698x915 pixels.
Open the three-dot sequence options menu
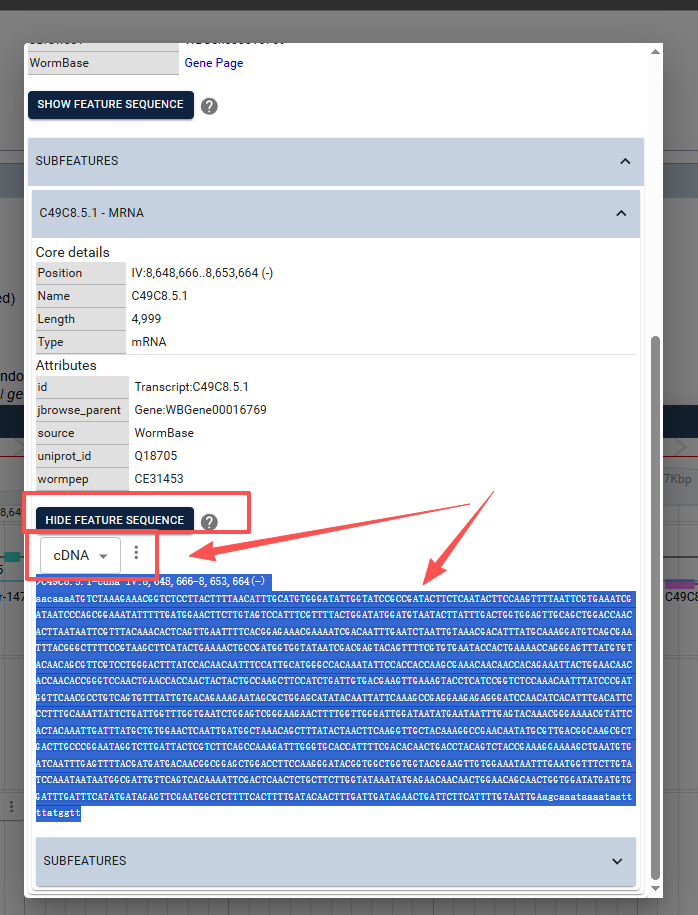click(137, 554)
